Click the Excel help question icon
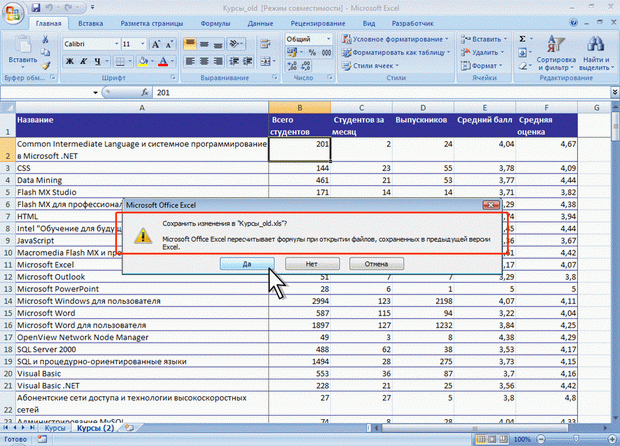The height and width of the screenshot is (446, 620). [x=573, y=23]
